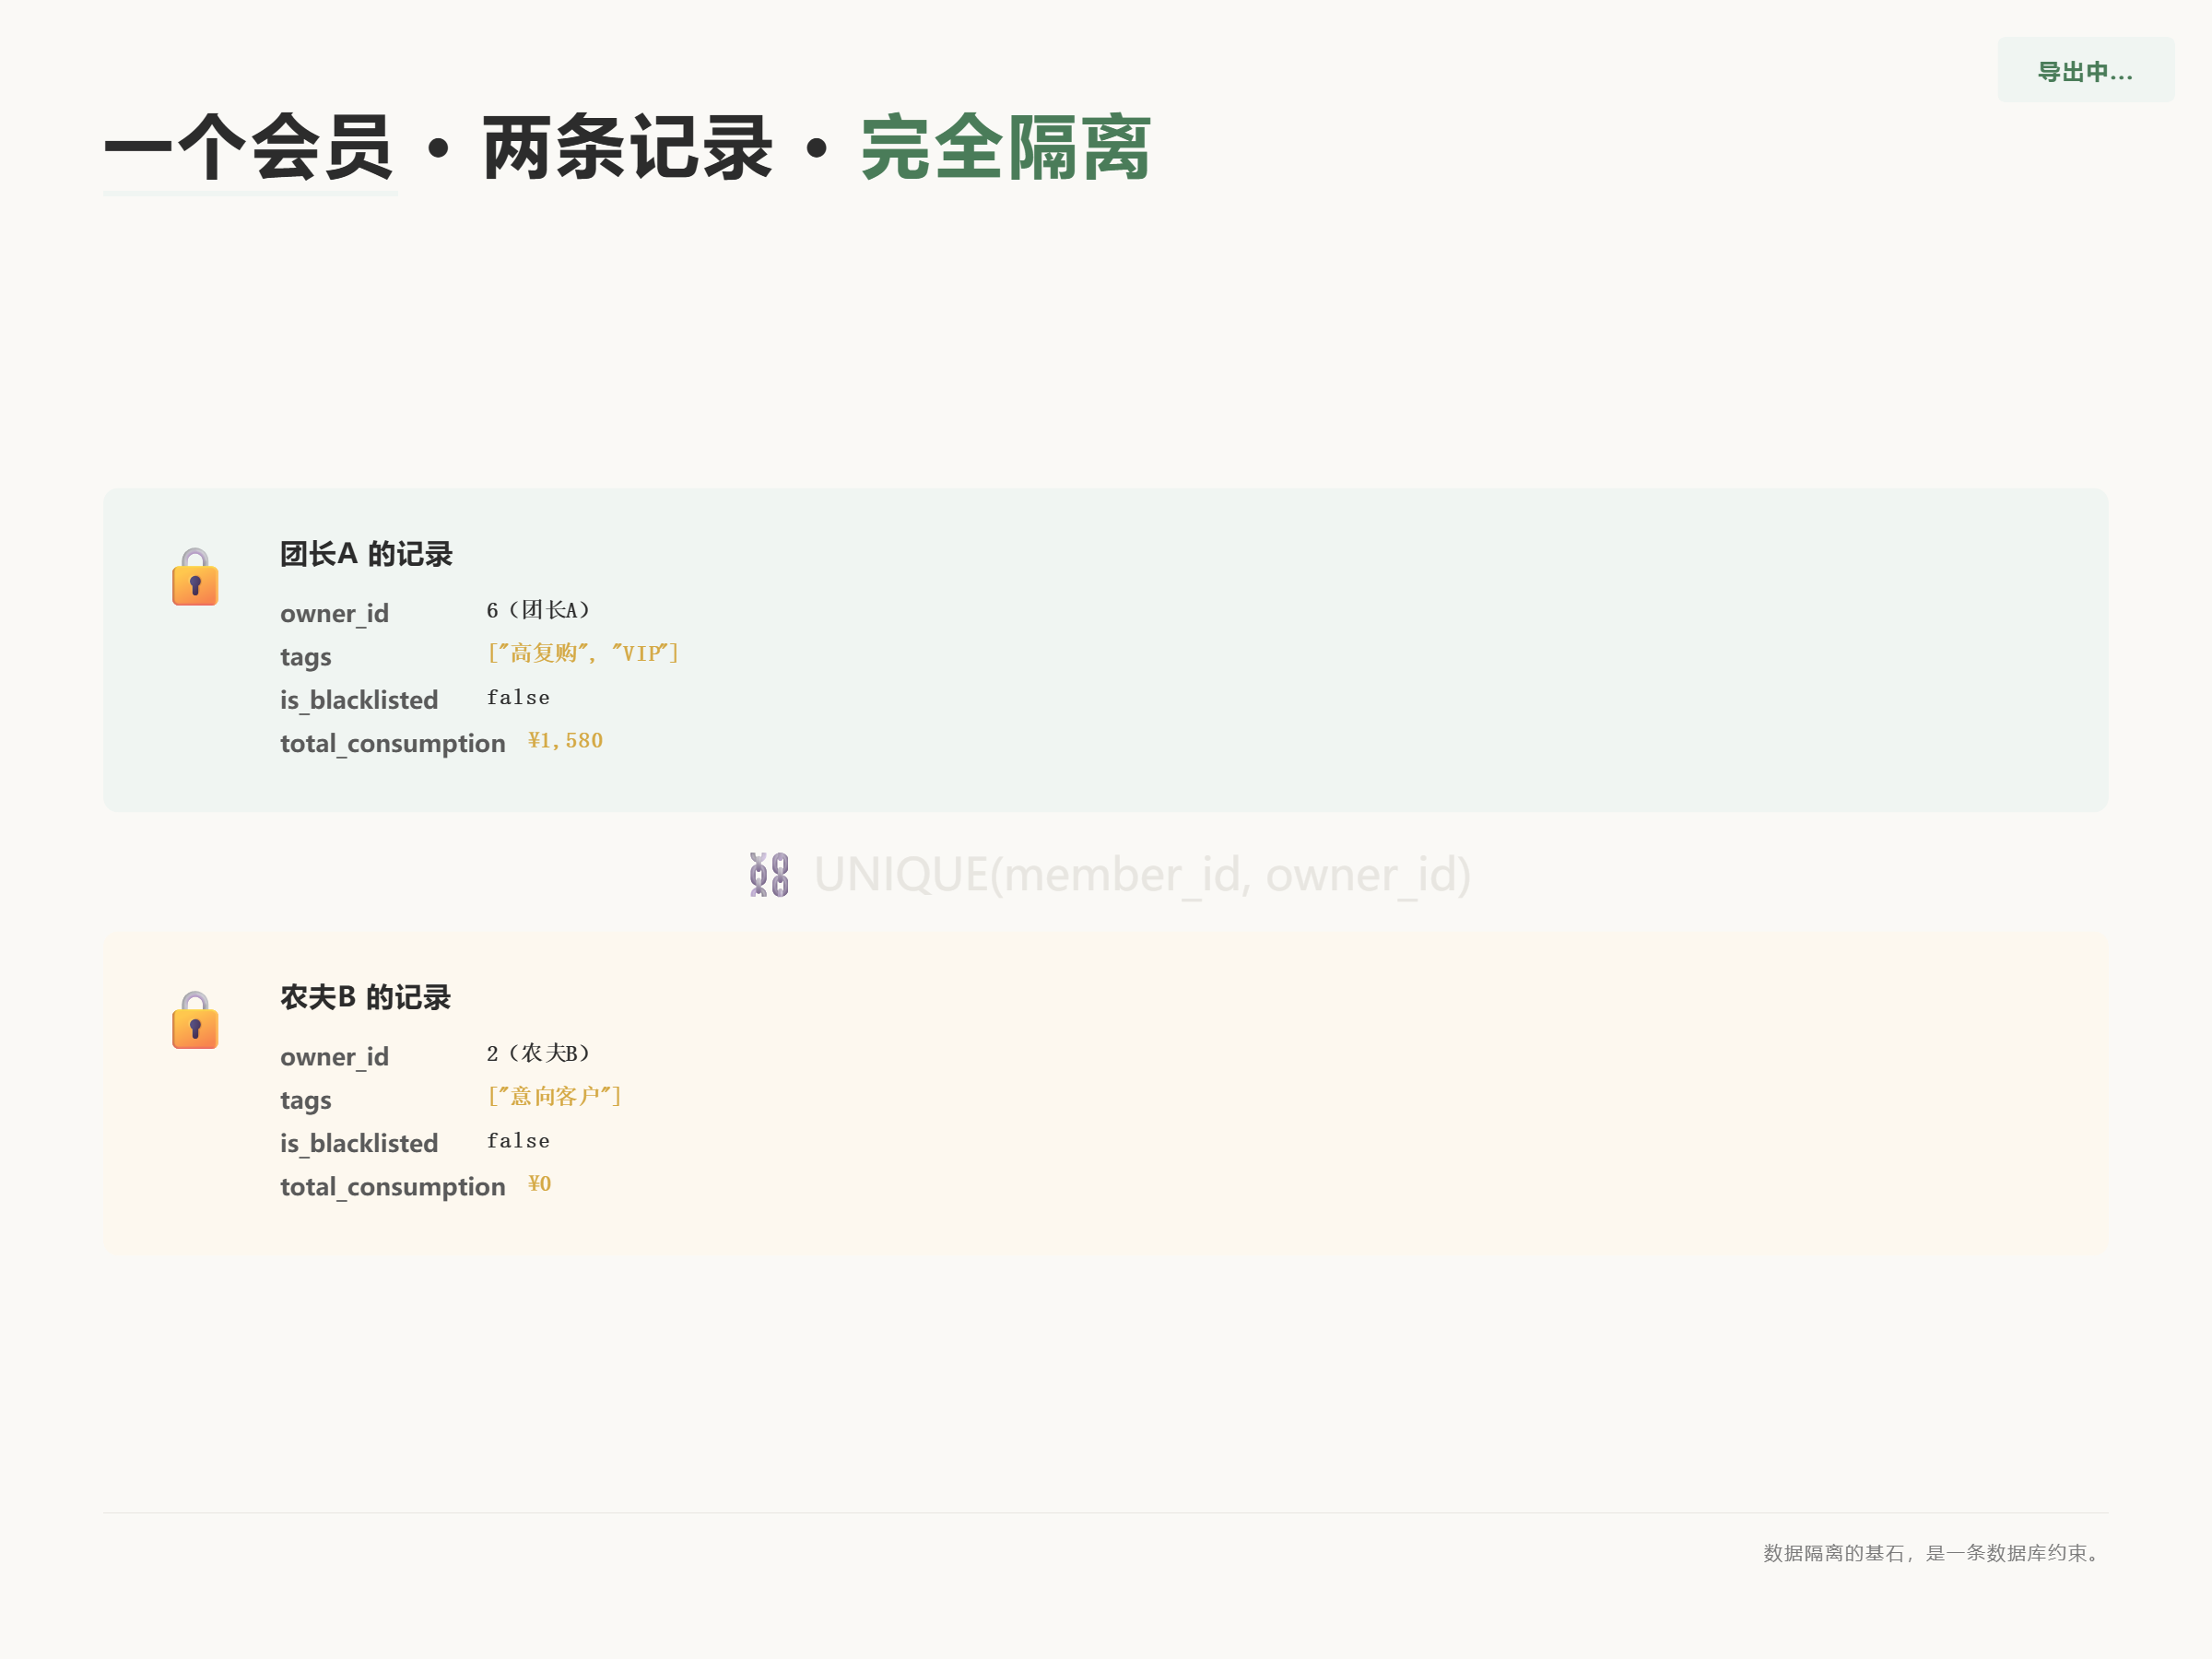This screenshot has width=2212, height=1659.
Task: Click tags value ["高复购", "VIP"]
Action: [583, 653]
